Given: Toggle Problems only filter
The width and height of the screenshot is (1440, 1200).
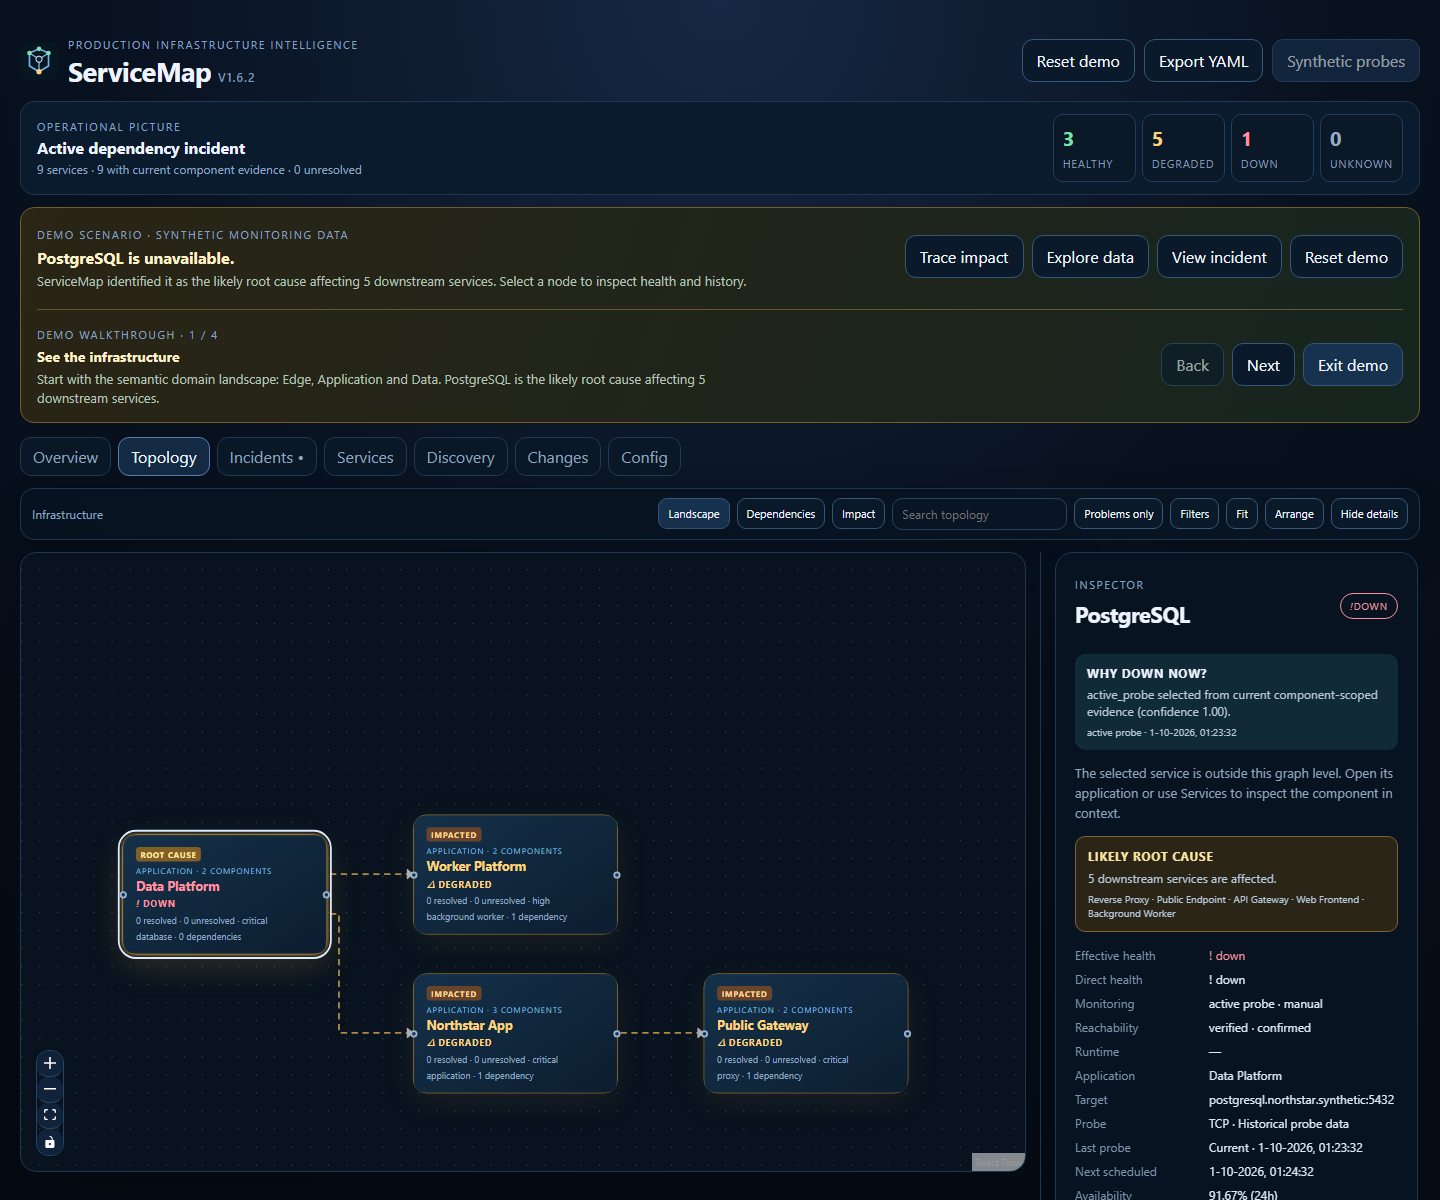Looking at the screenshot, I should [1118, 514].
